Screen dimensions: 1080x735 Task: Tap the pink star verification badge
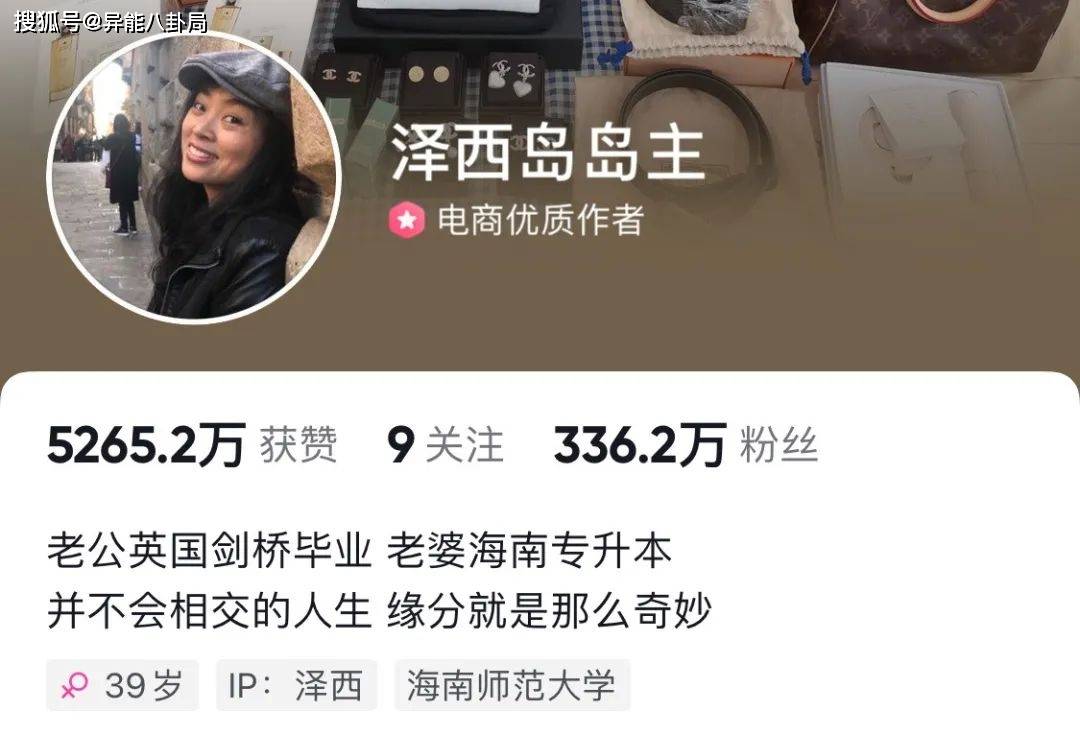[406, 220]
